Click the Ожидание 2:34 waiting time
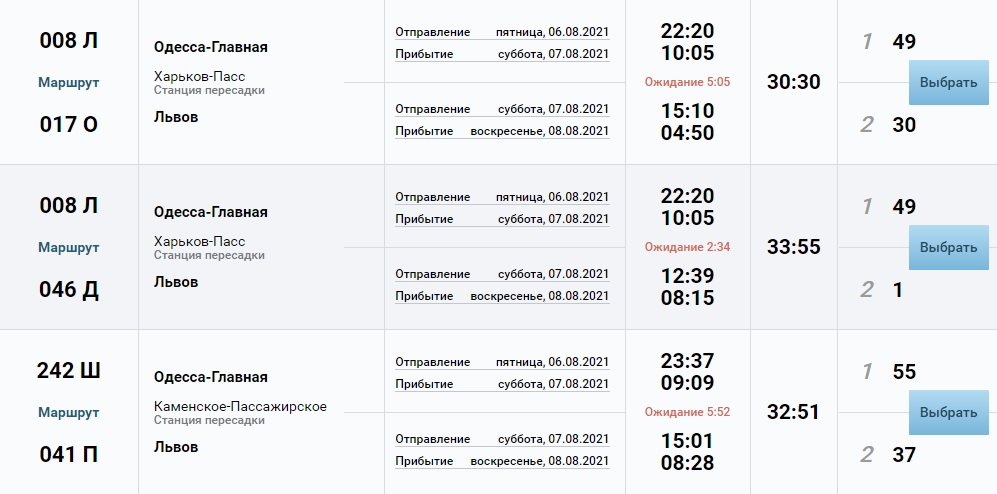This screenshot has height=494, width=997. [687, 247]
